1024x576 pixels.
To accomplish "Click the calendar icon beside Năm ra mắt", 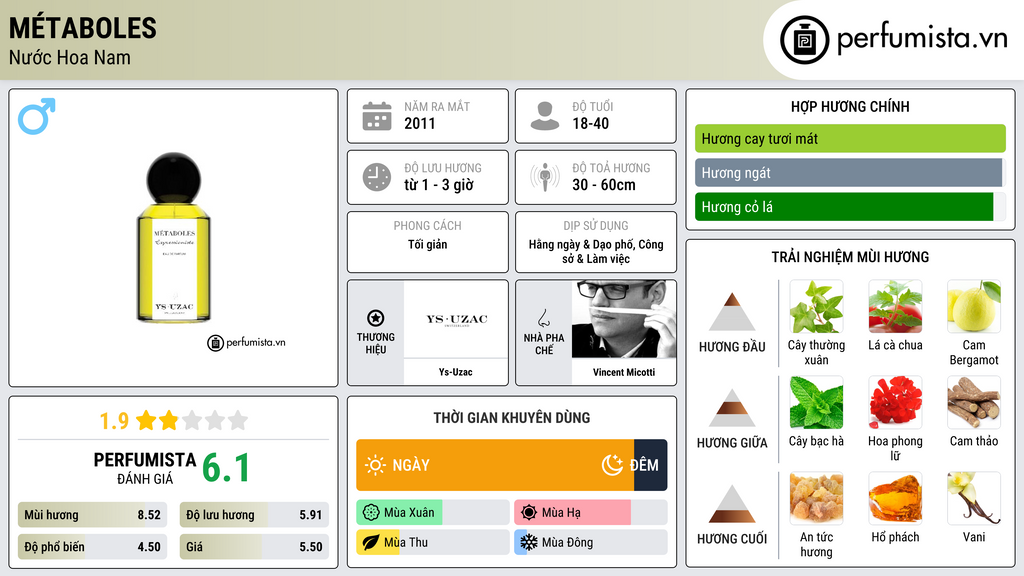I will [x=377, y=116].
